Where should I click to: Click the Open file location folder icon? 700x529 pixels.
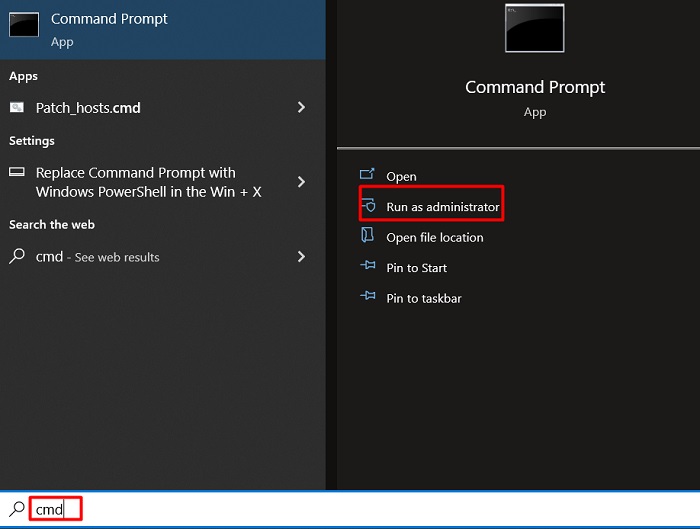tap(367, 234)
